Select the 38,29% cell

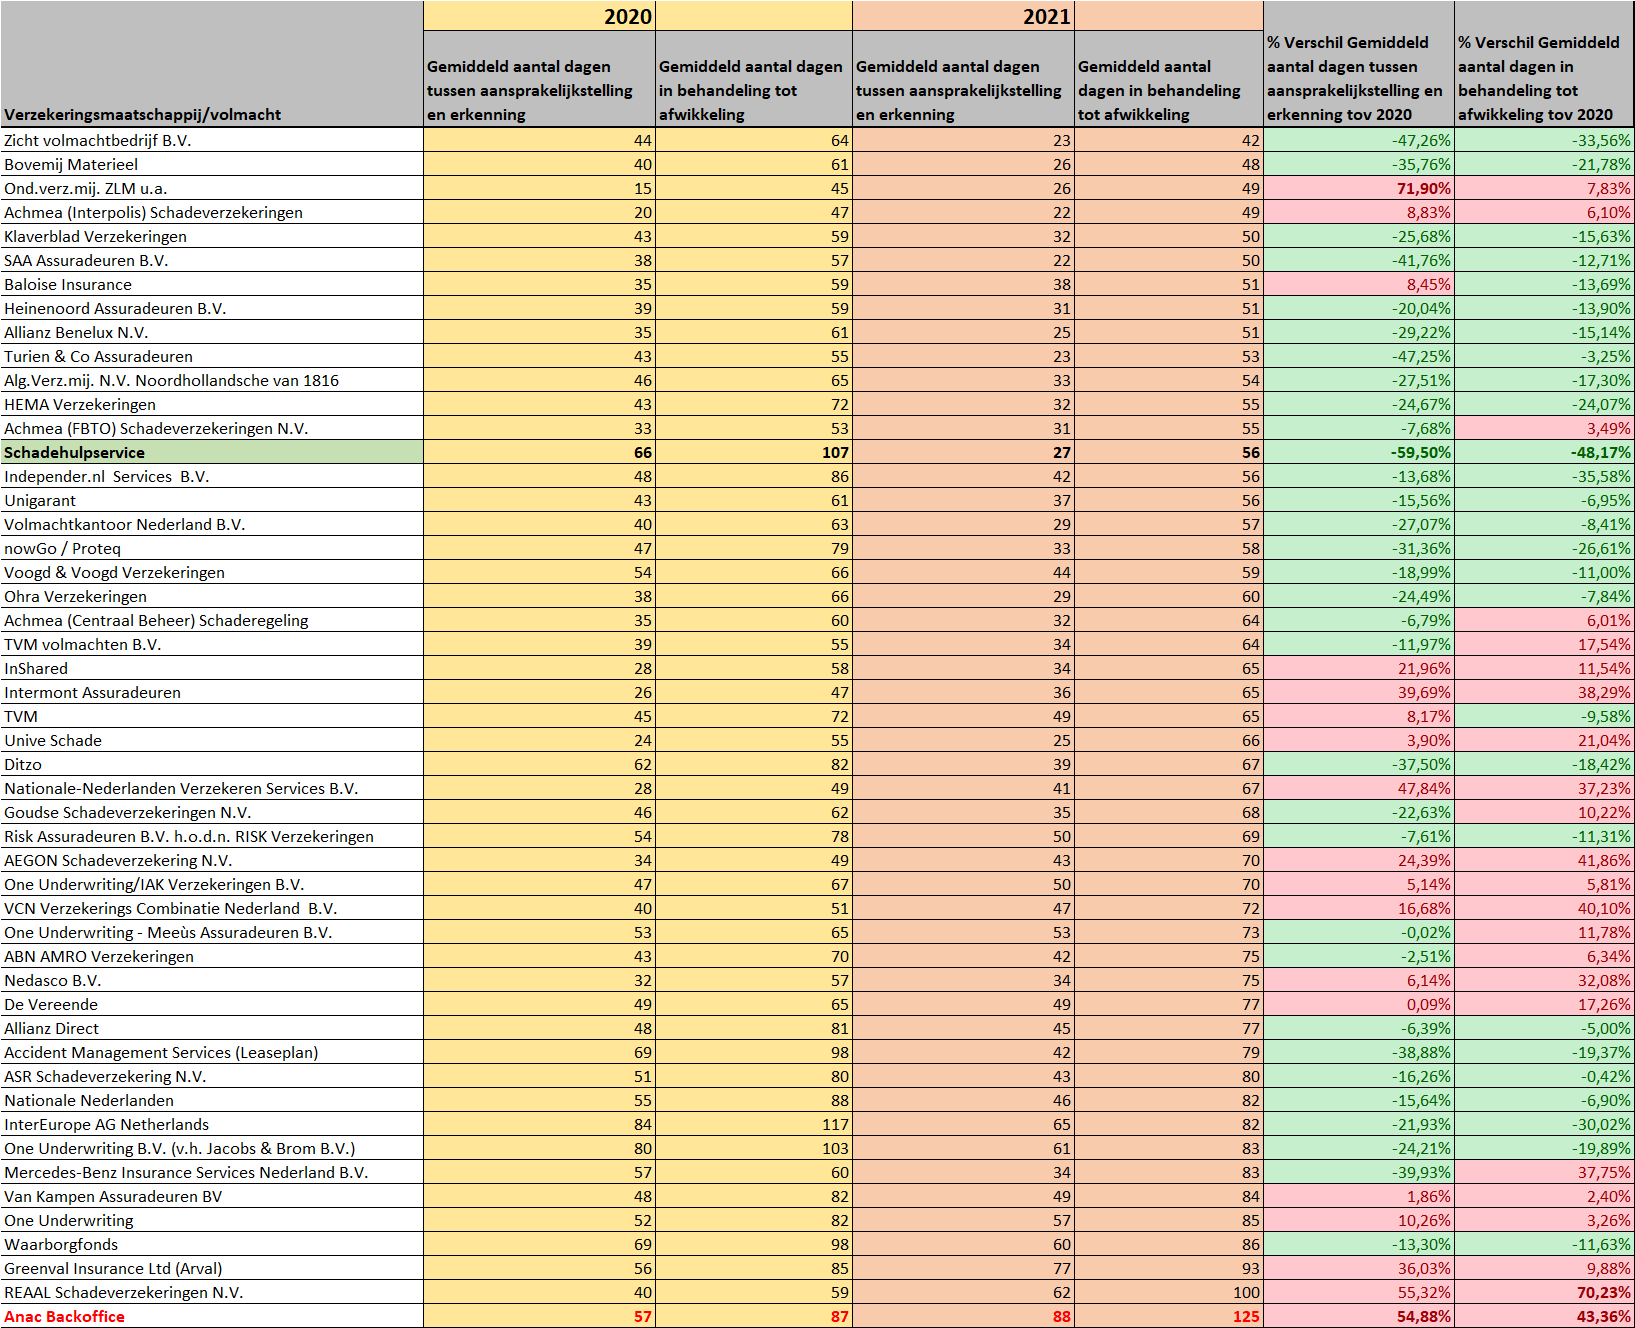click(x=1544, y=692)
